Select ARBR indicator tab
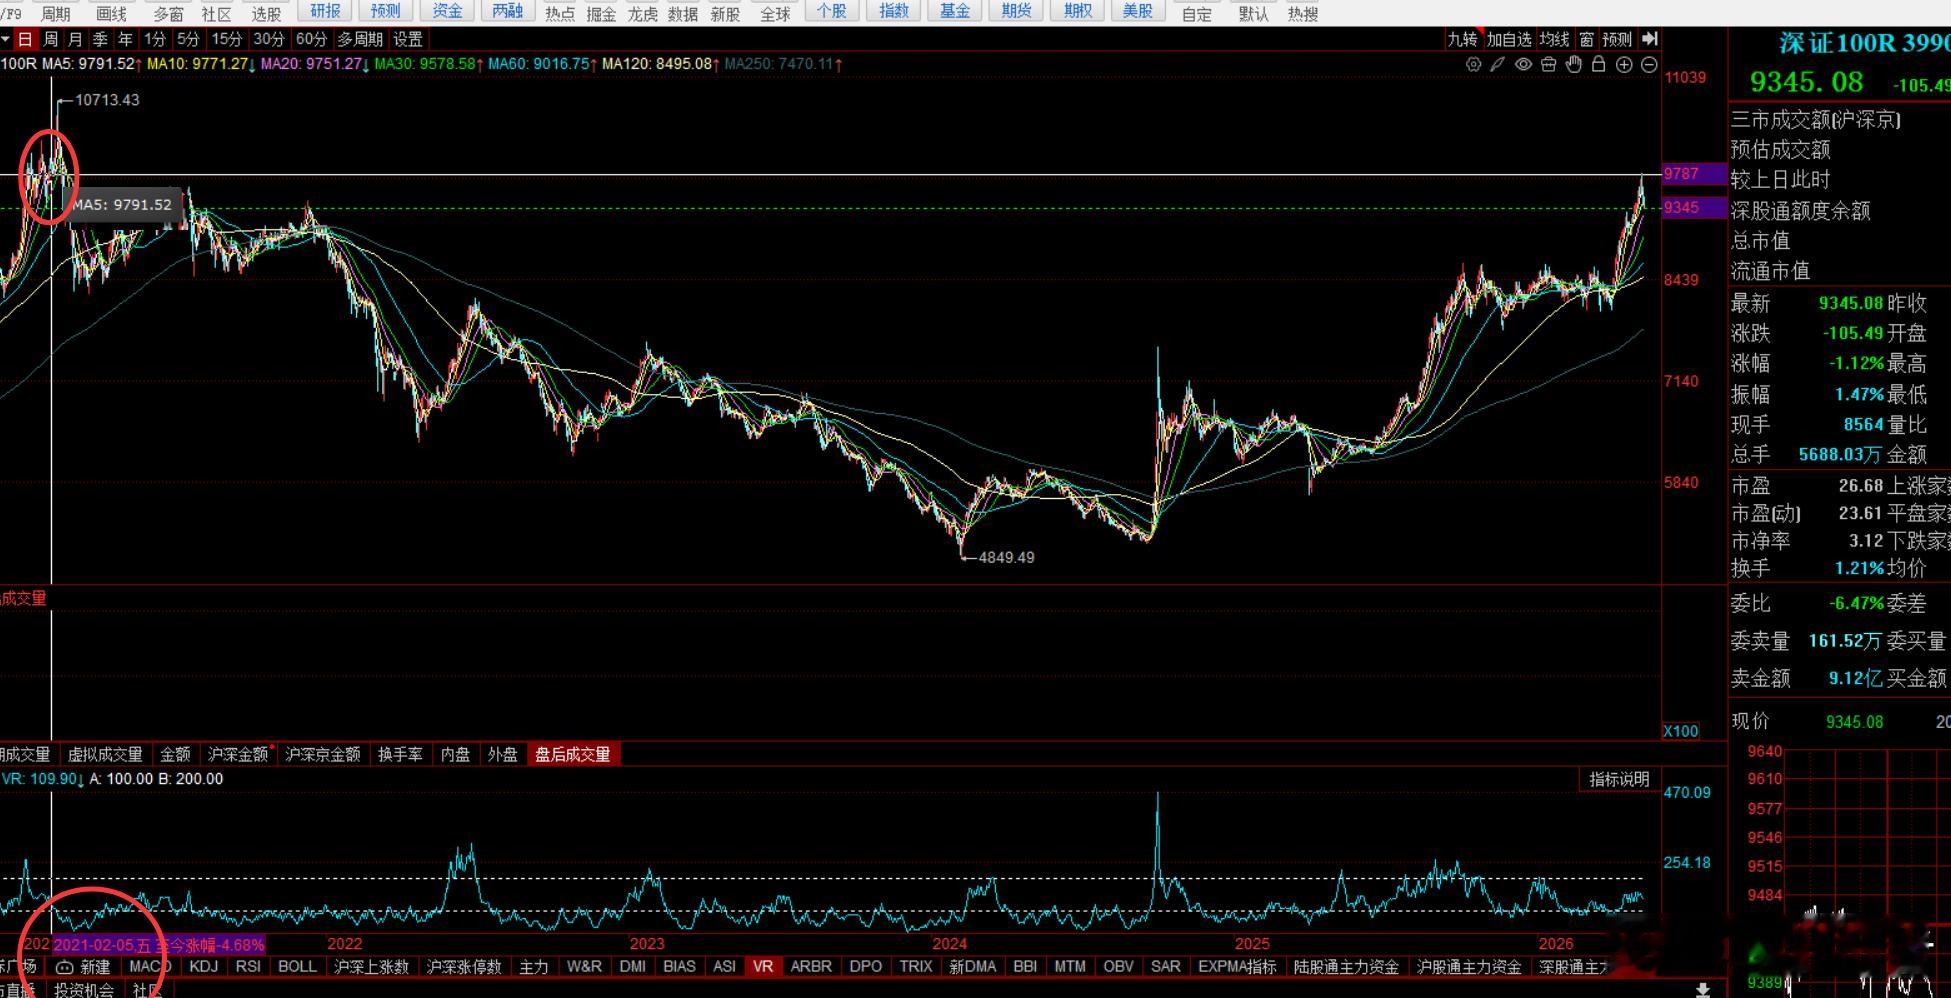 (811, 966)
